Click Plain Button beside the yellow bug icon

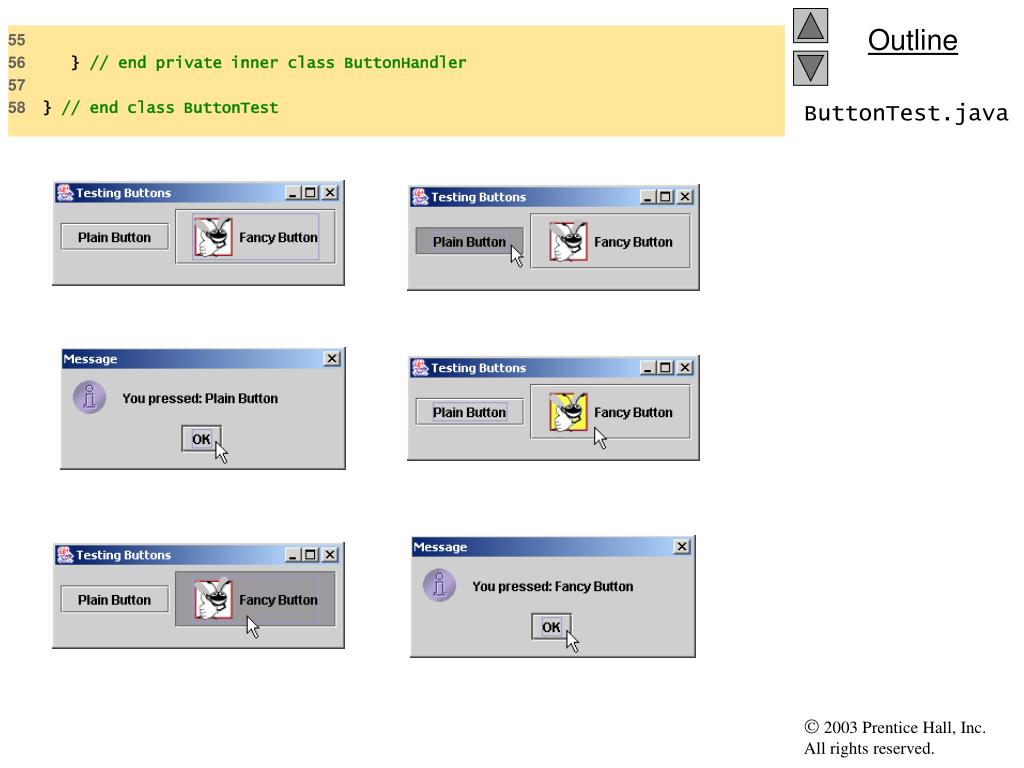[469, 412]
